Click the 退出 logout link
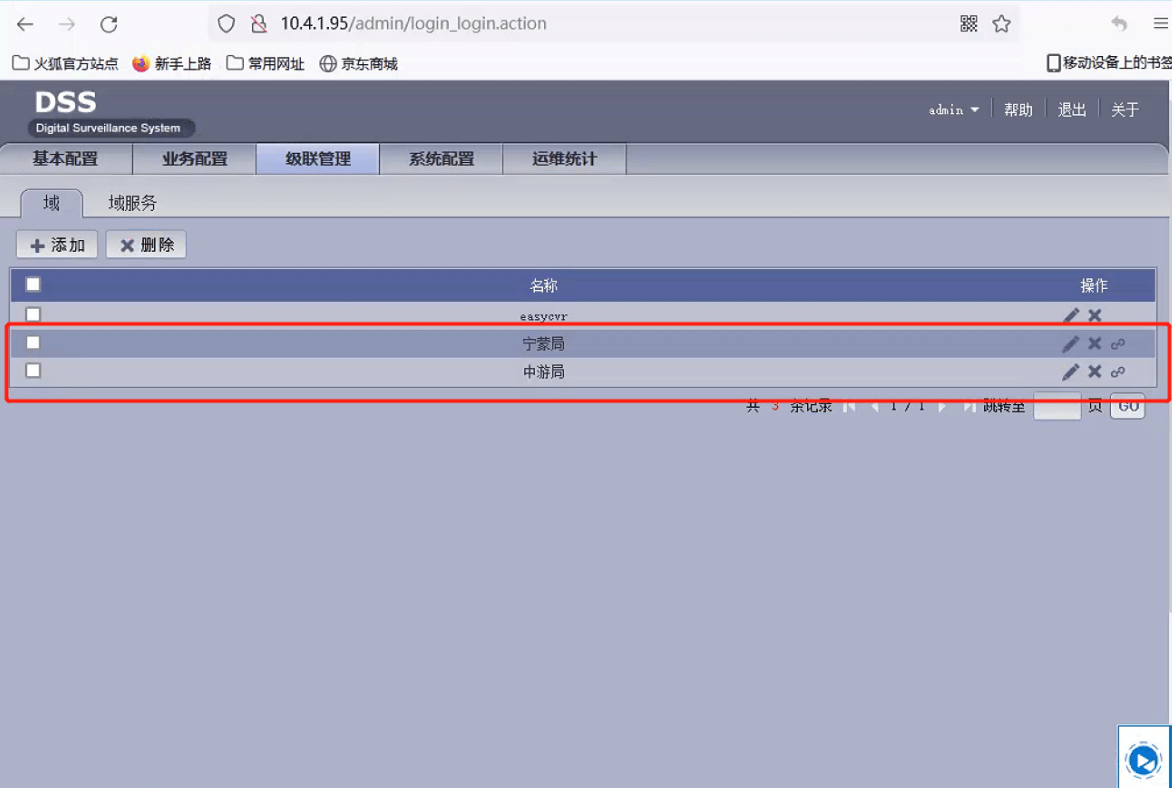Image resolution: width=1172 pixels, height=788 pixels. (1072, 110)
